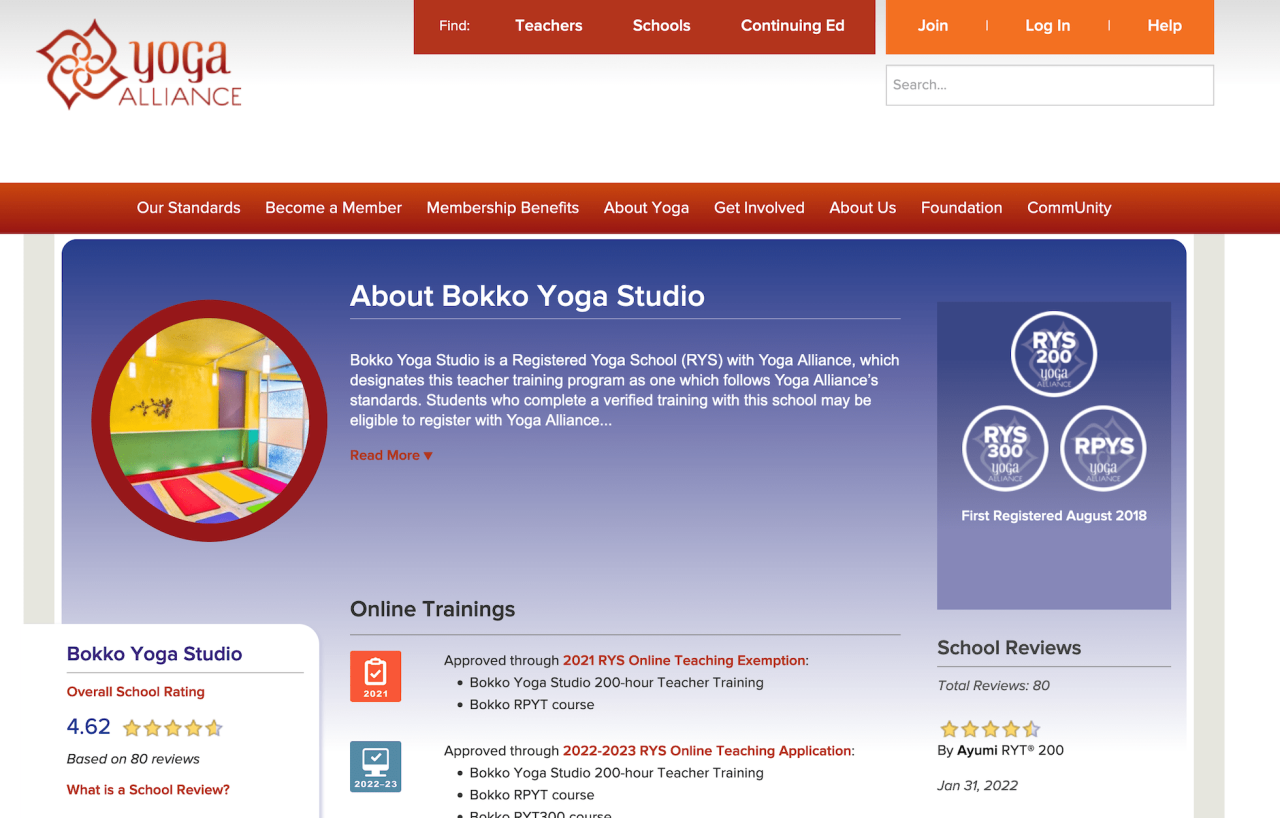Screen dimensions: 1280x818
Task: Open What is a School Review link
Action: (148, 790)
